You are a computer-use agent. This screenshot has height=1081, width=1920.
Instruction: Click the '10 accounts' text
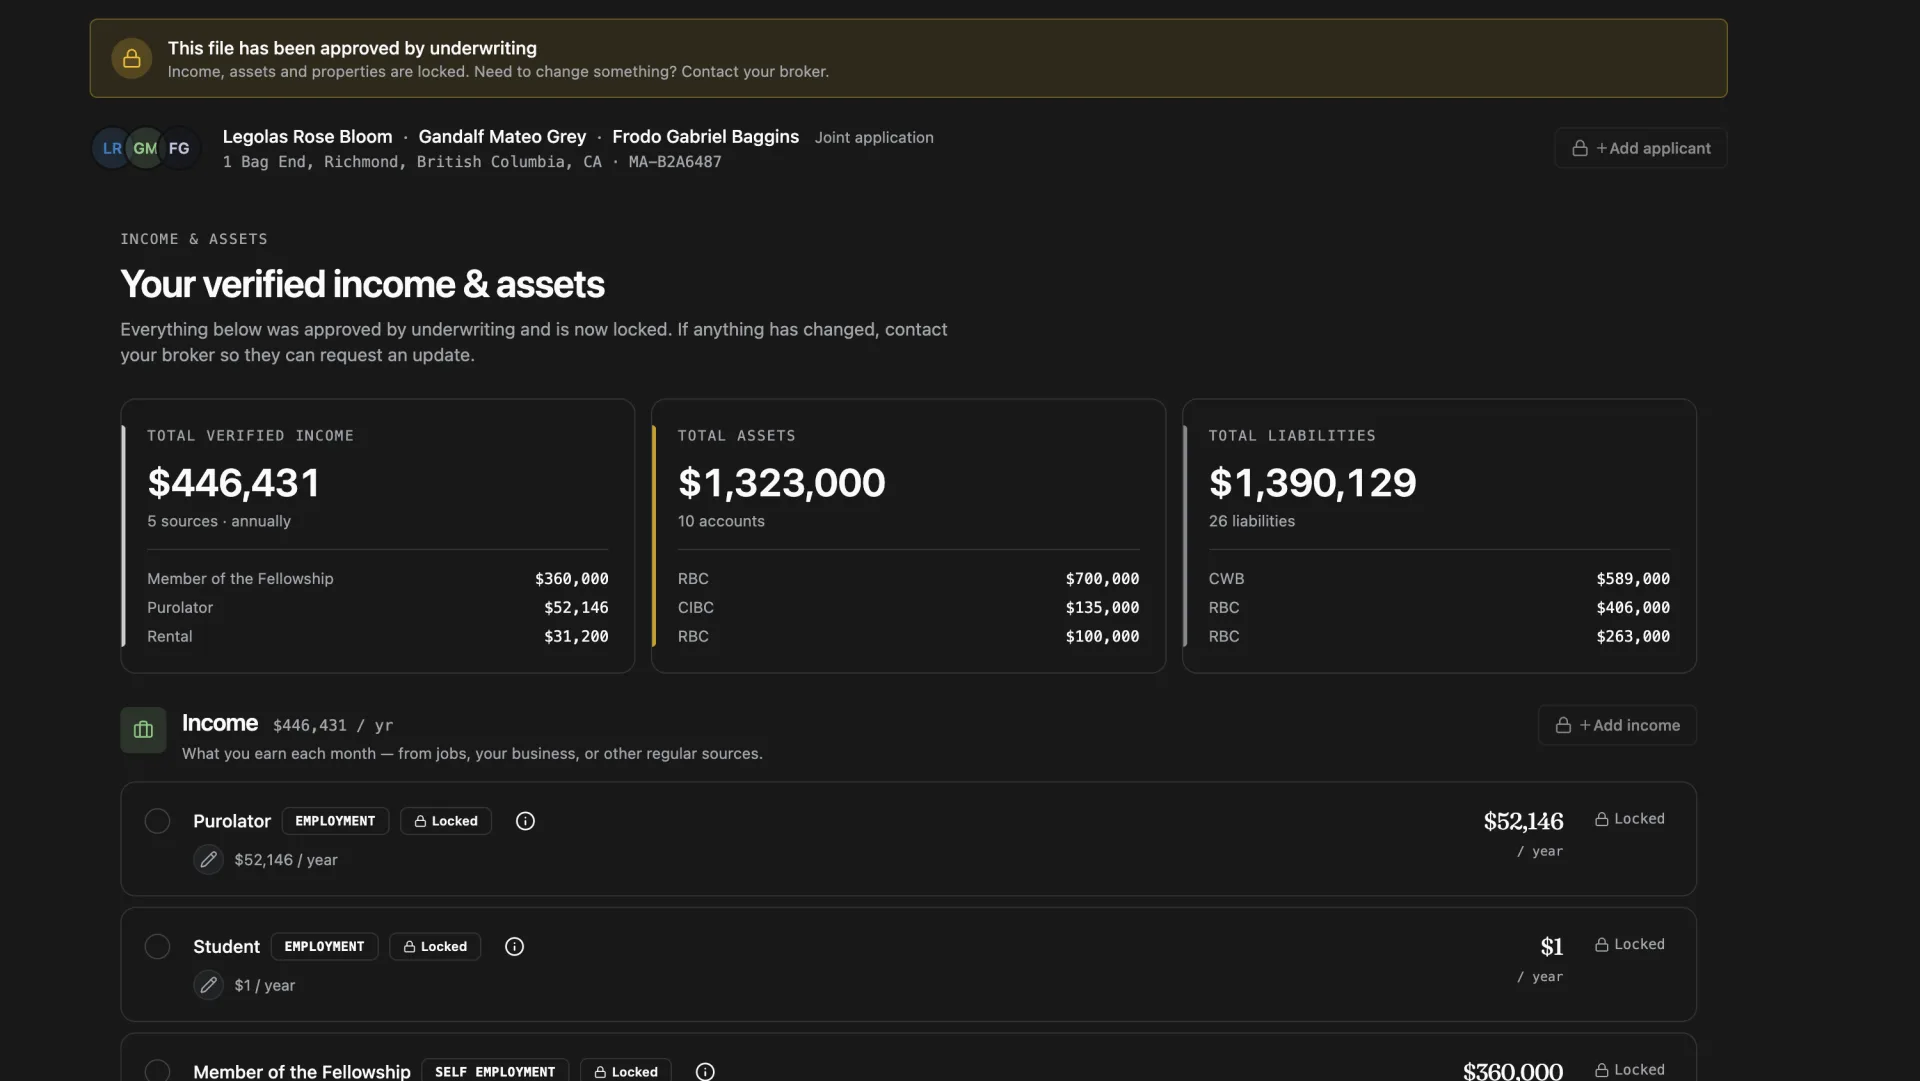[721, 522]
